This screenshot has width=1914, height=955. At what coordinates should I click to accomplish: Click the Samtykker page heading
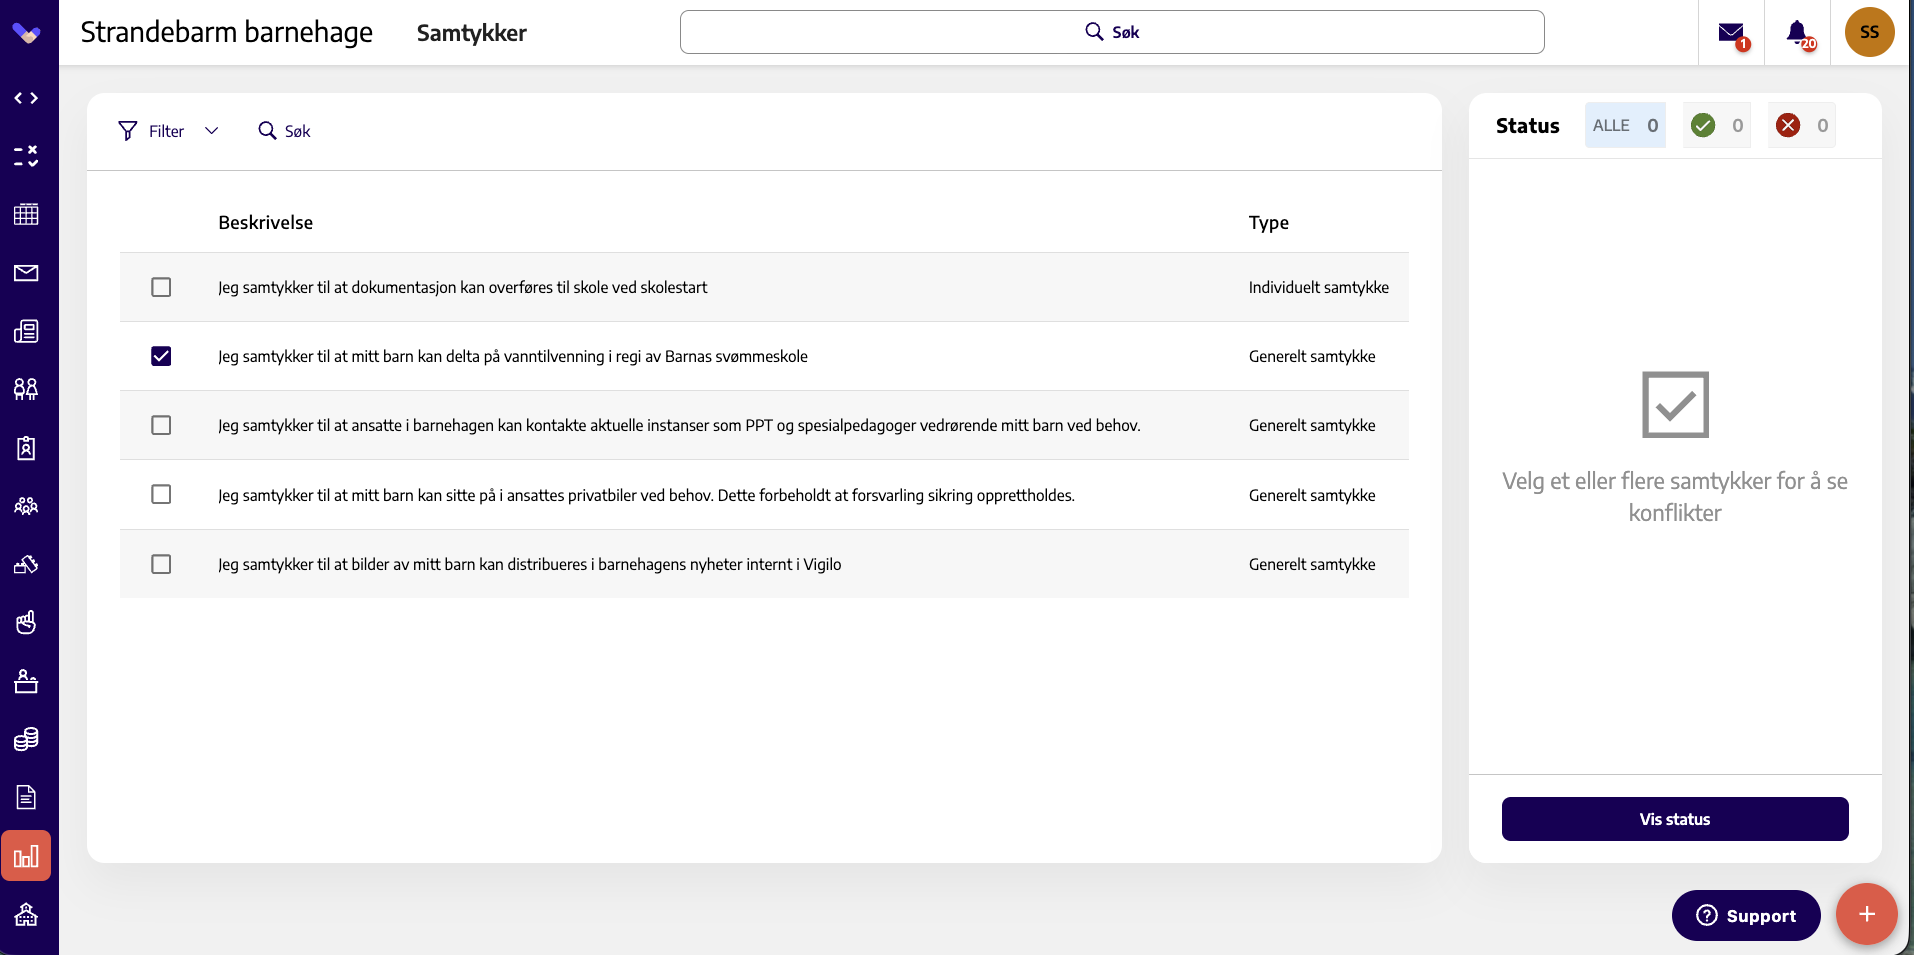[x=471, y=33]
